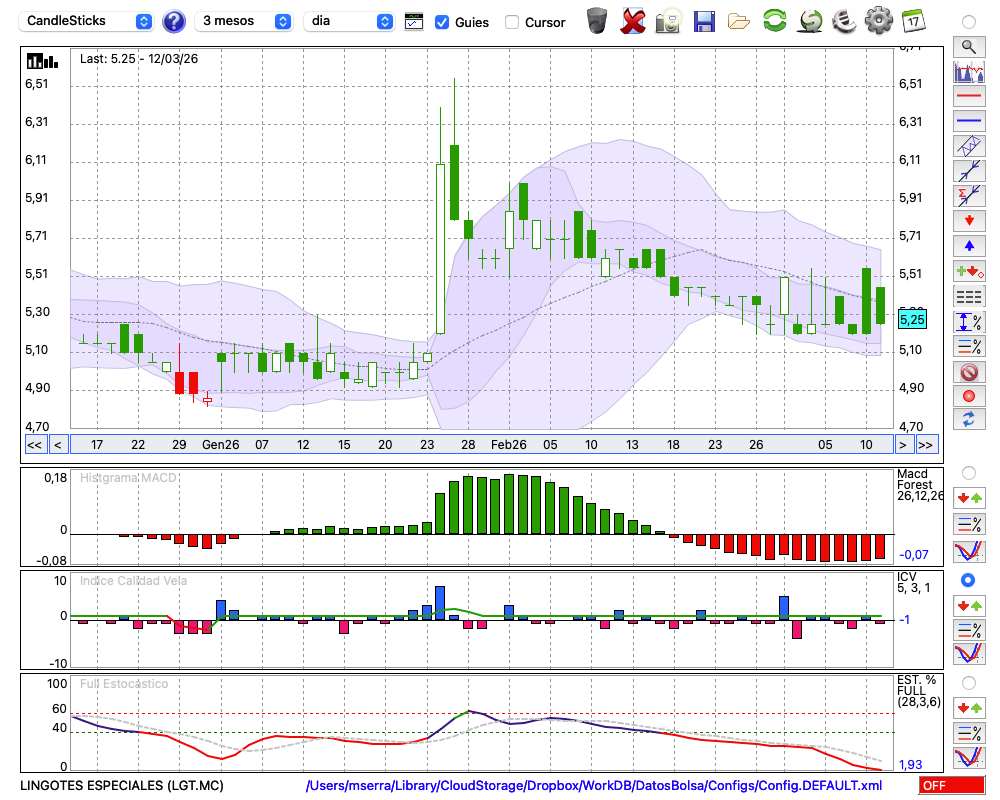Screen dimensions: 1000x800
Task: Open the dia interval dropdown
Action: coord(350,21)
